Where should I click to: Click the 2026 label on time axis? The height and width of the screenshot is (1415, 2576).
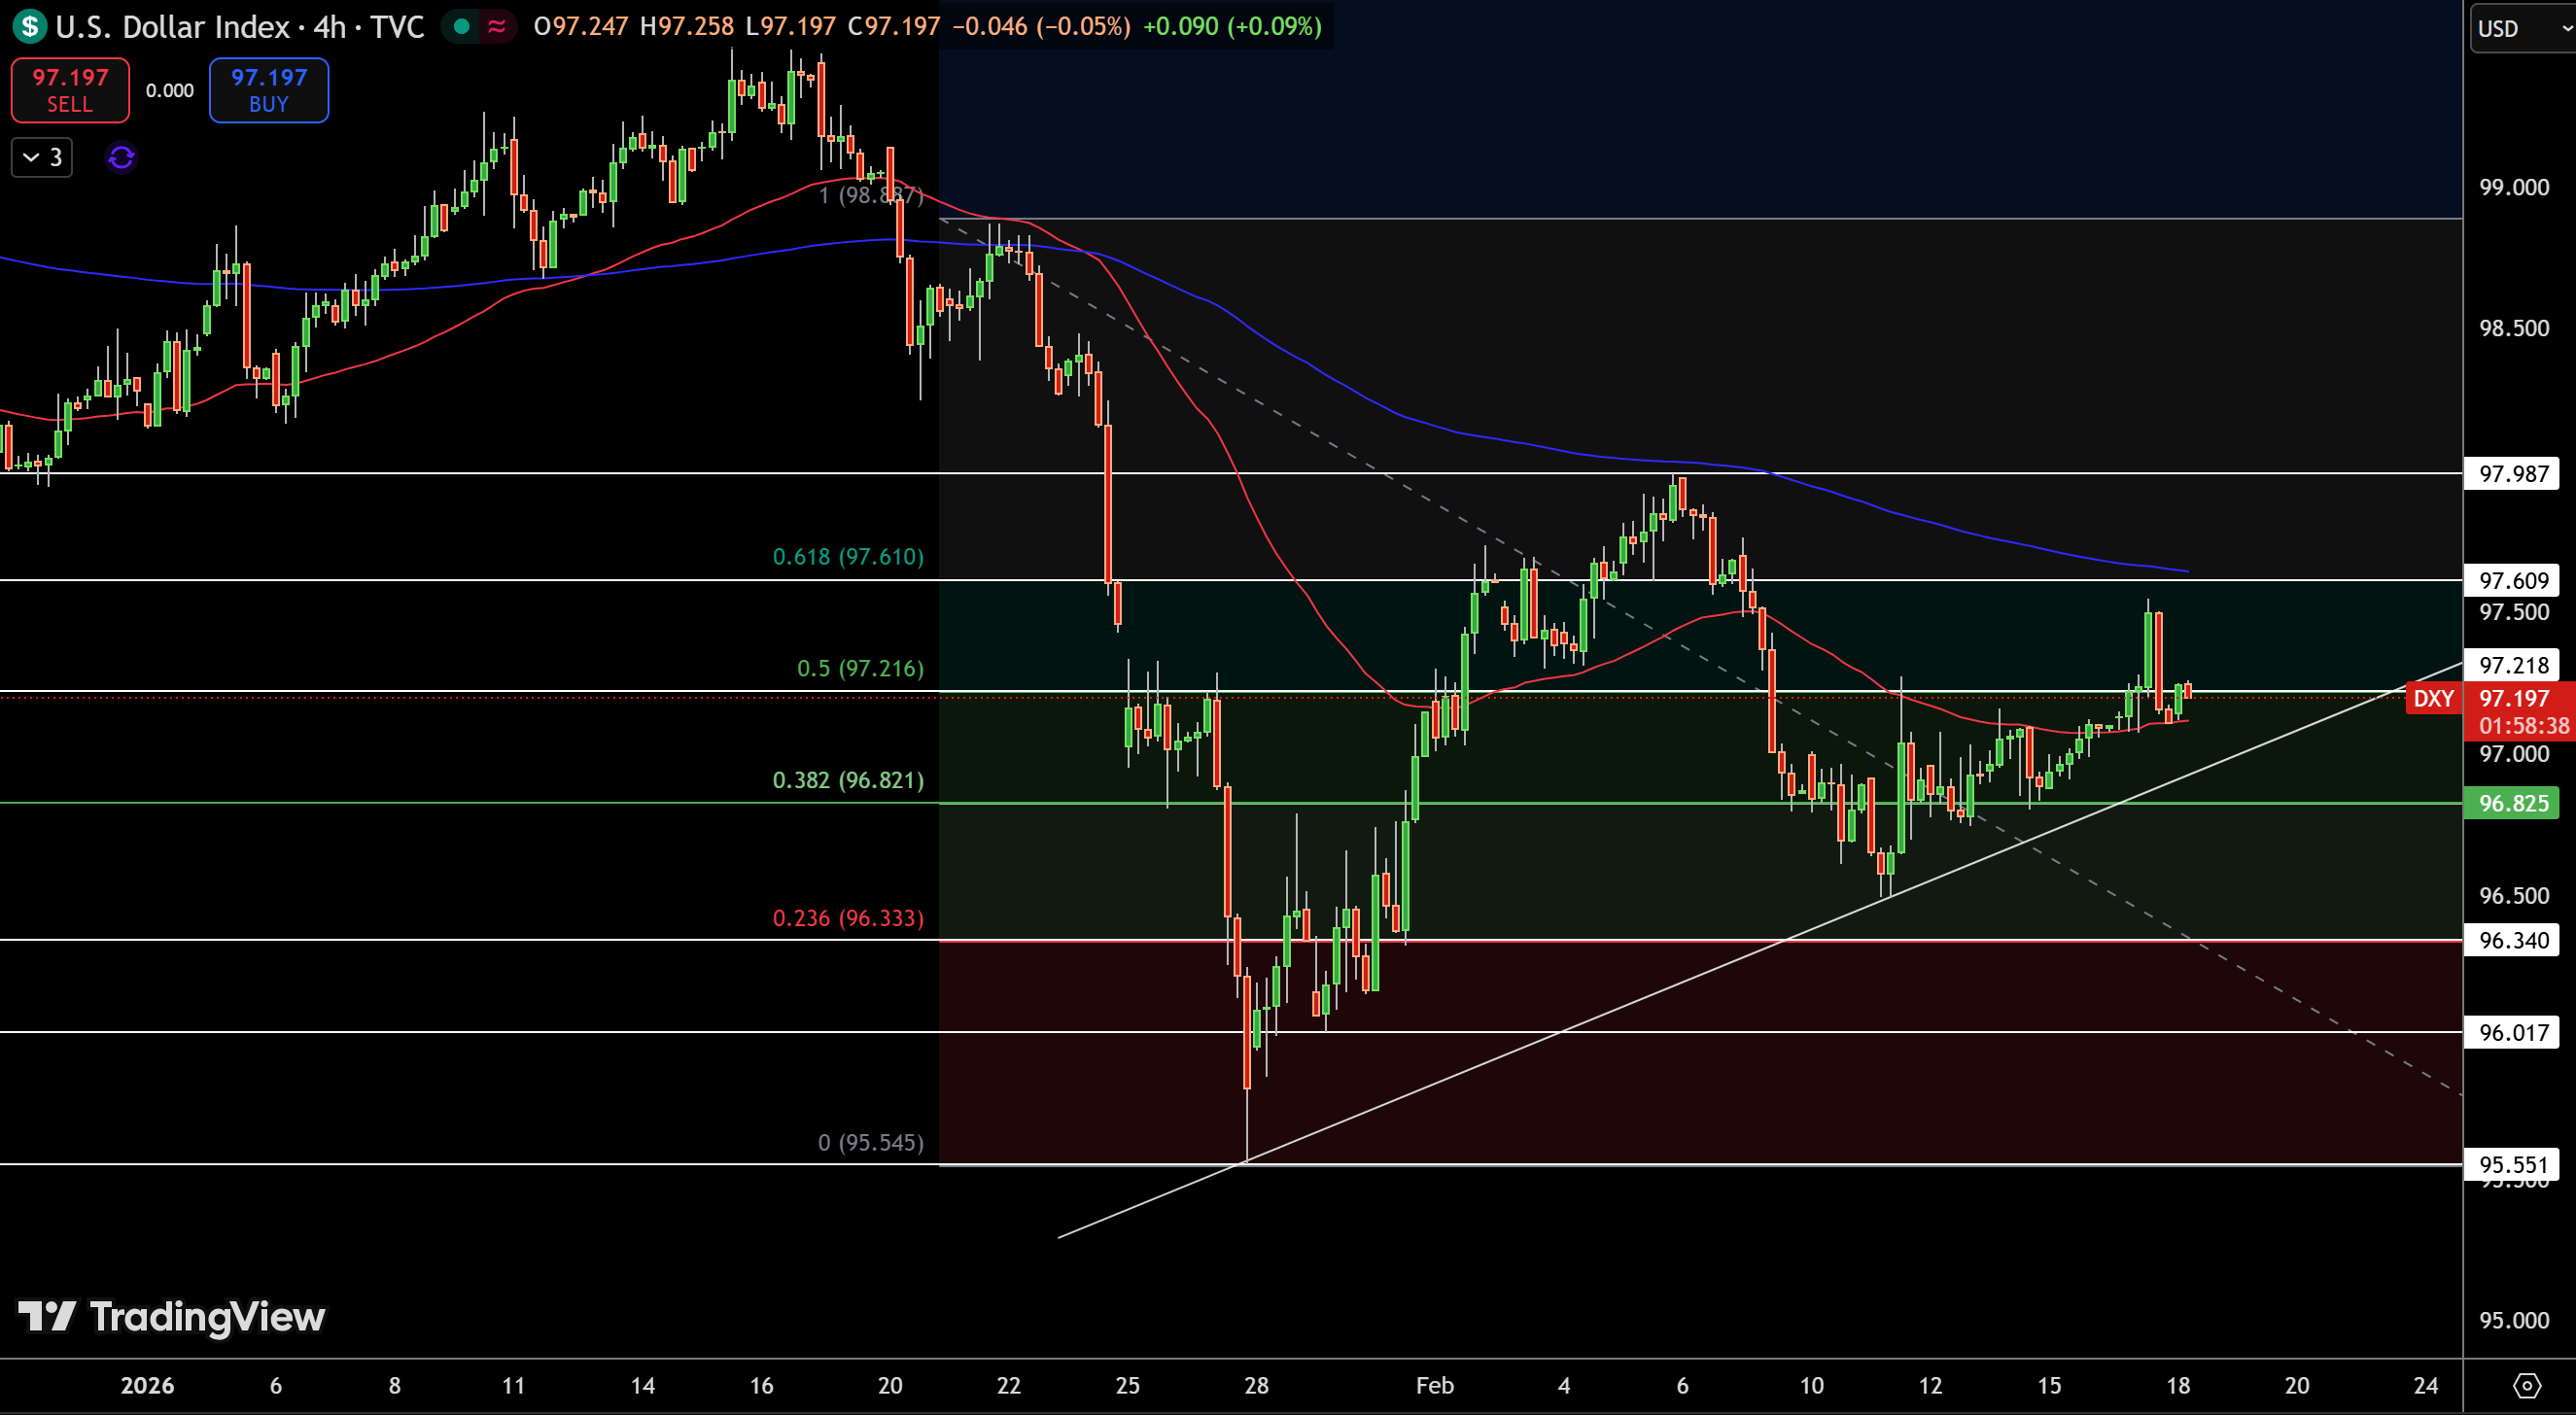click(147, 1385)
